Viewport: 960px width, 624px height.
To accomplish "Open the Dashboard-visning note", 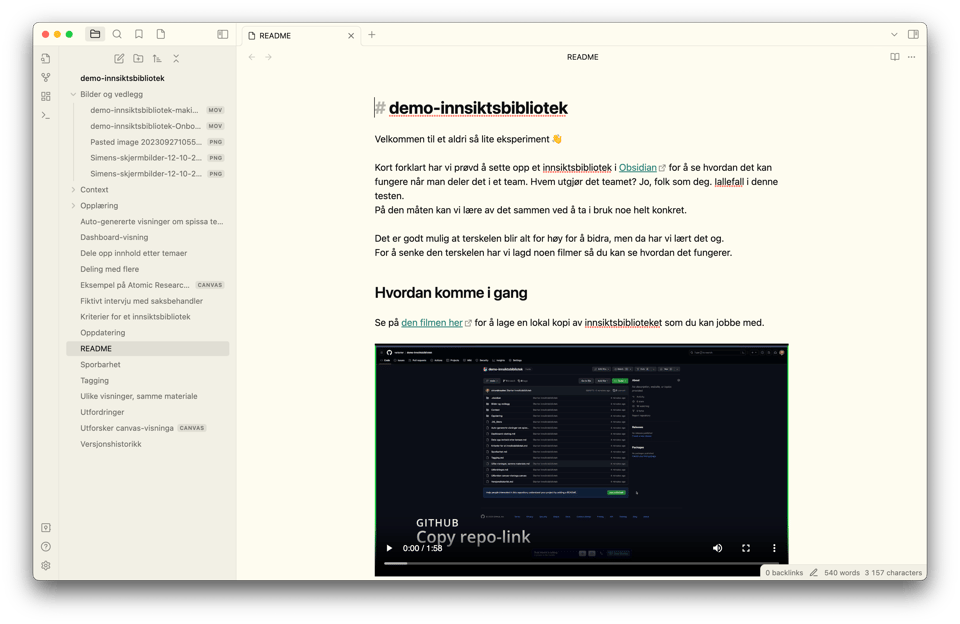I will click(x=114, y=238).
